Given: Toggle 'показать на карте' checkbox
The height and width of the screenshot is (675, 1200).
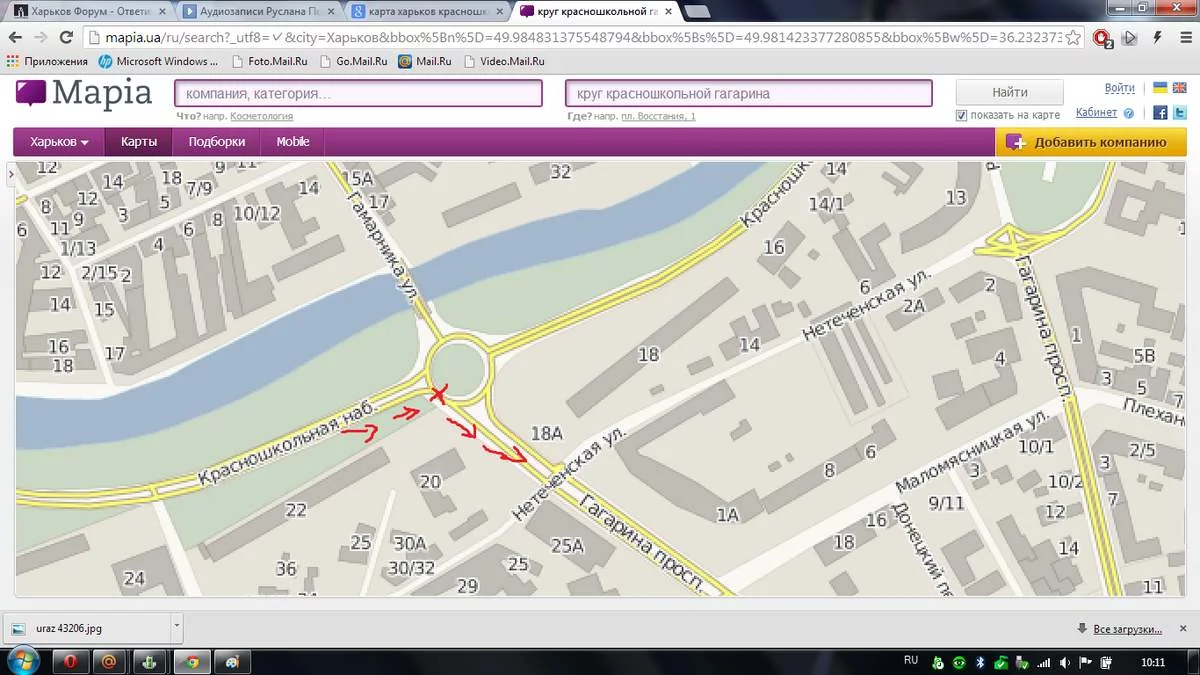Looking at the screenshot, I should tap(962, 115).
